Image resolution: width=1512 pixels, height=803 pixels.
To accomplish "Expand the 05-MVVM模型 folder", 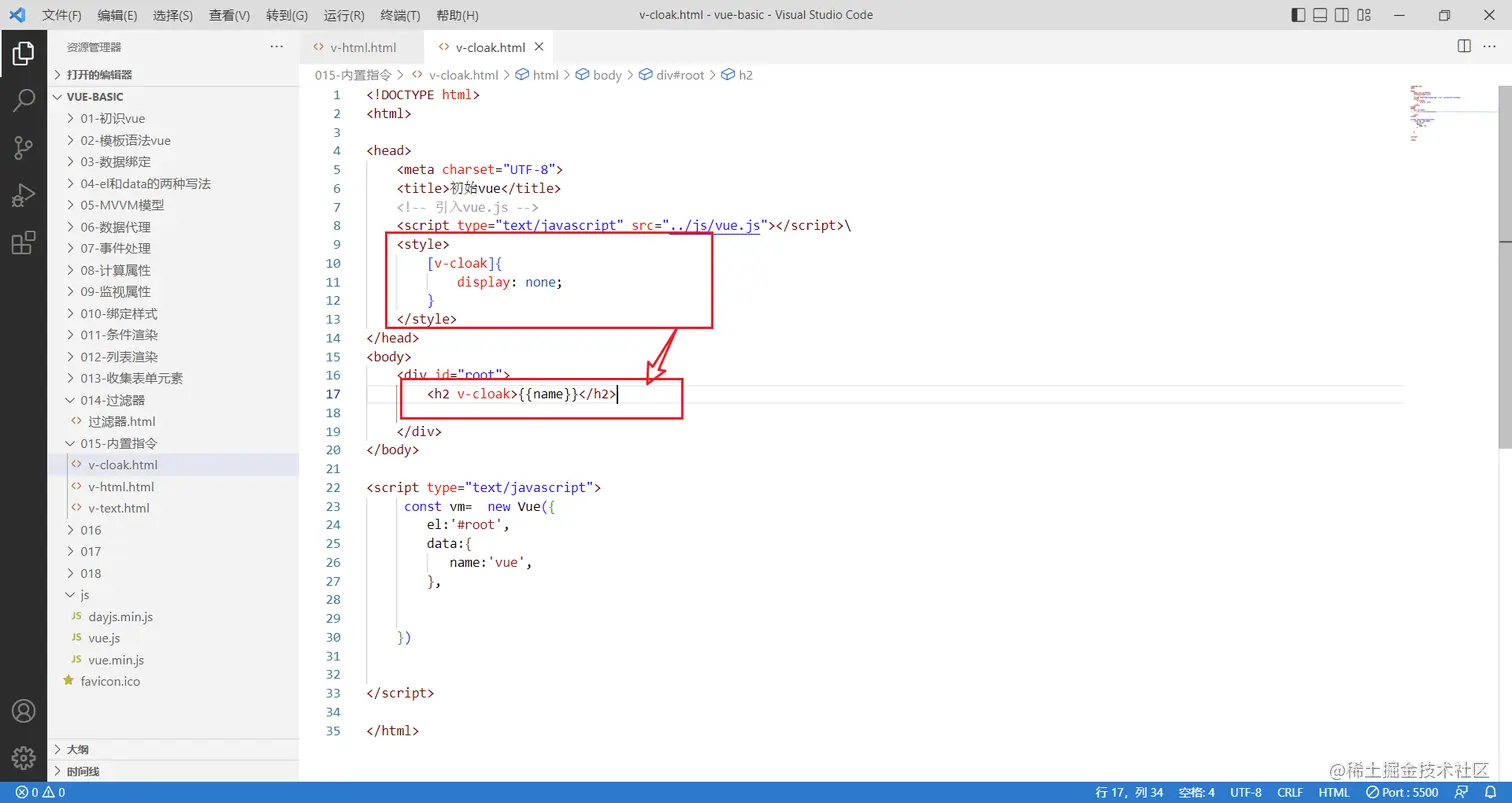I will coord(174,205).
